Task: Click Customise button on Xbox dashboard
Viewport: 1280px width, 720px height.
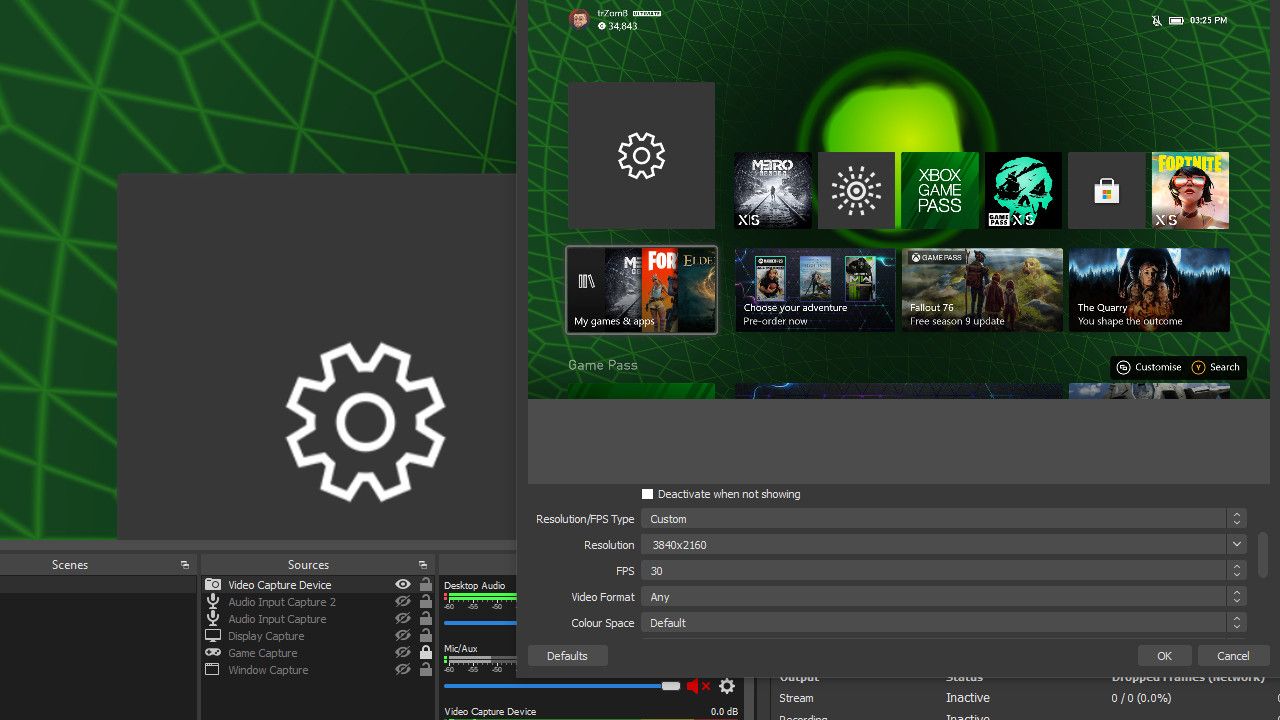Action: pyautogui.click(x=1149, y=367)
